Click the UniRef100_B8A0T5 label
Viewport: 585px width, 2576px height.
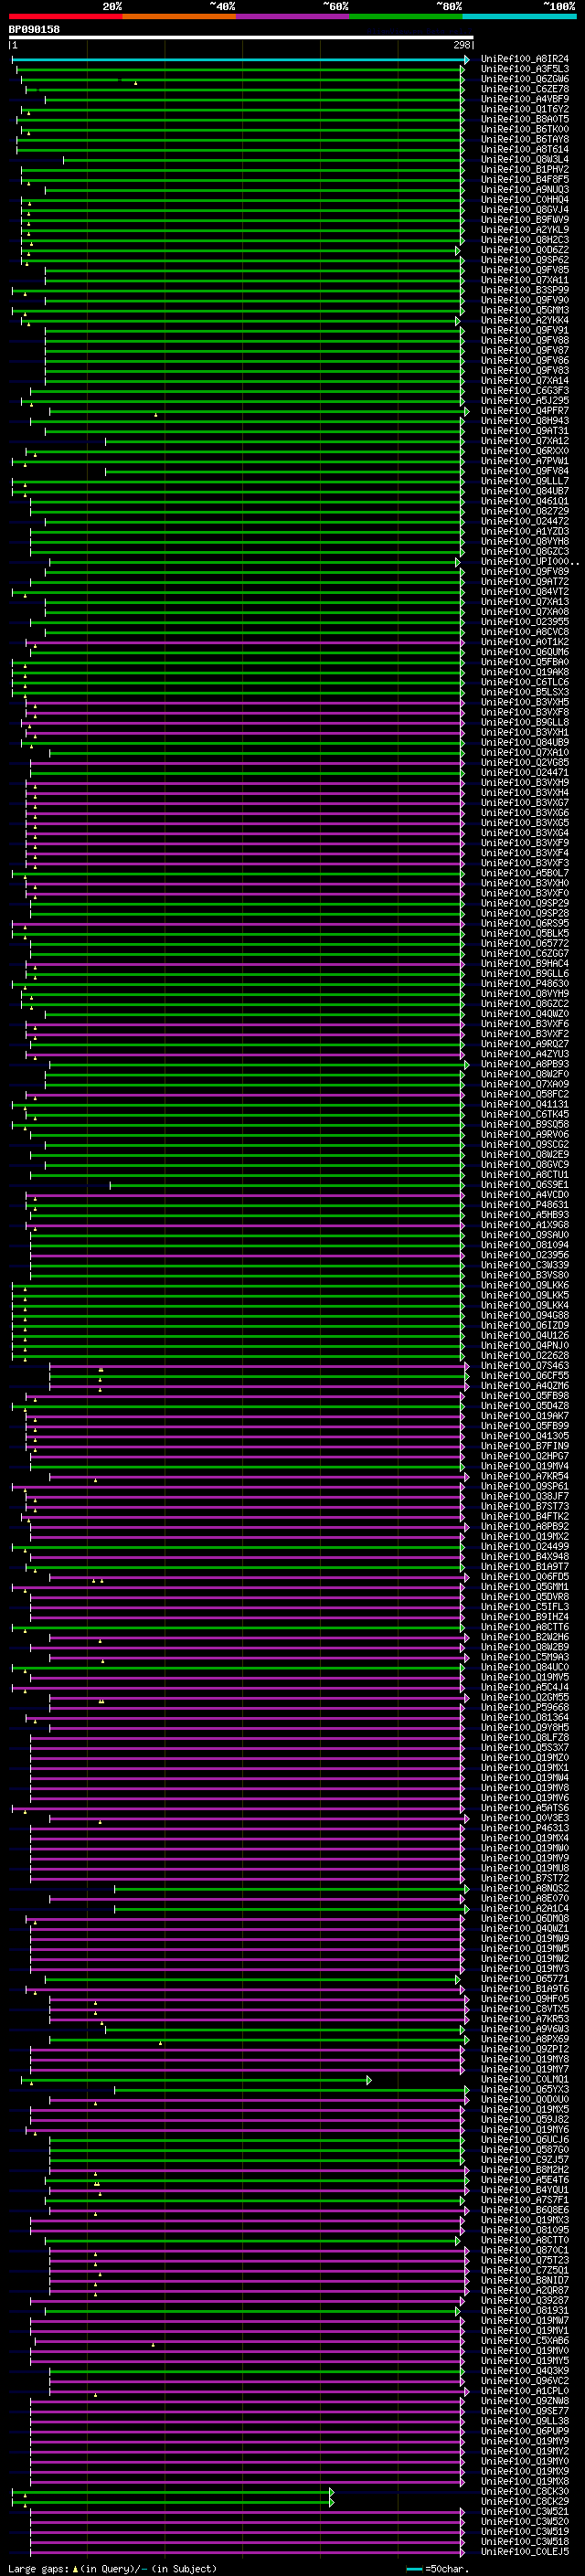[x=524, y=120]
